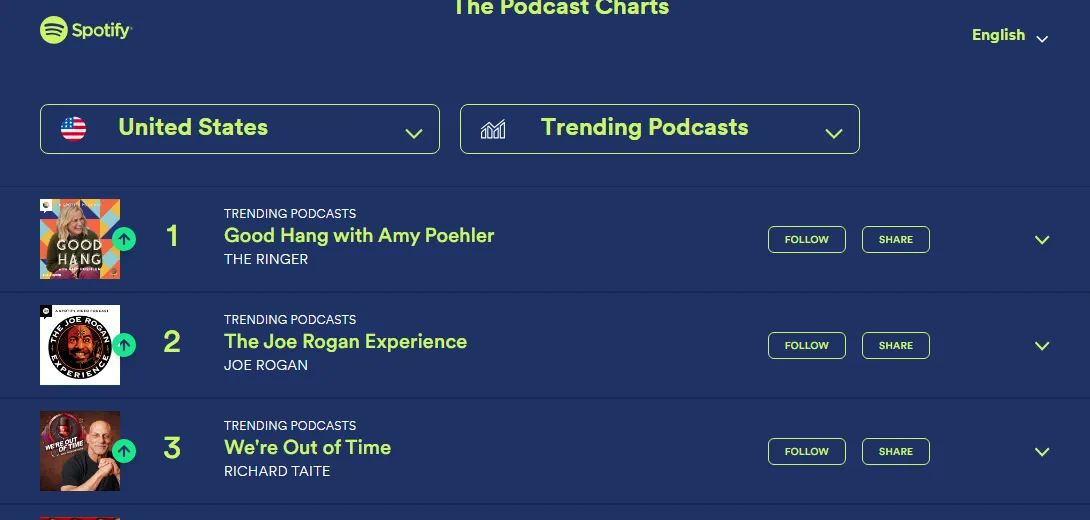The height and width of the screenshot is (520, 1090).
Task: Share The Joe Rogan Experience
Action: (x=895, y=346)
